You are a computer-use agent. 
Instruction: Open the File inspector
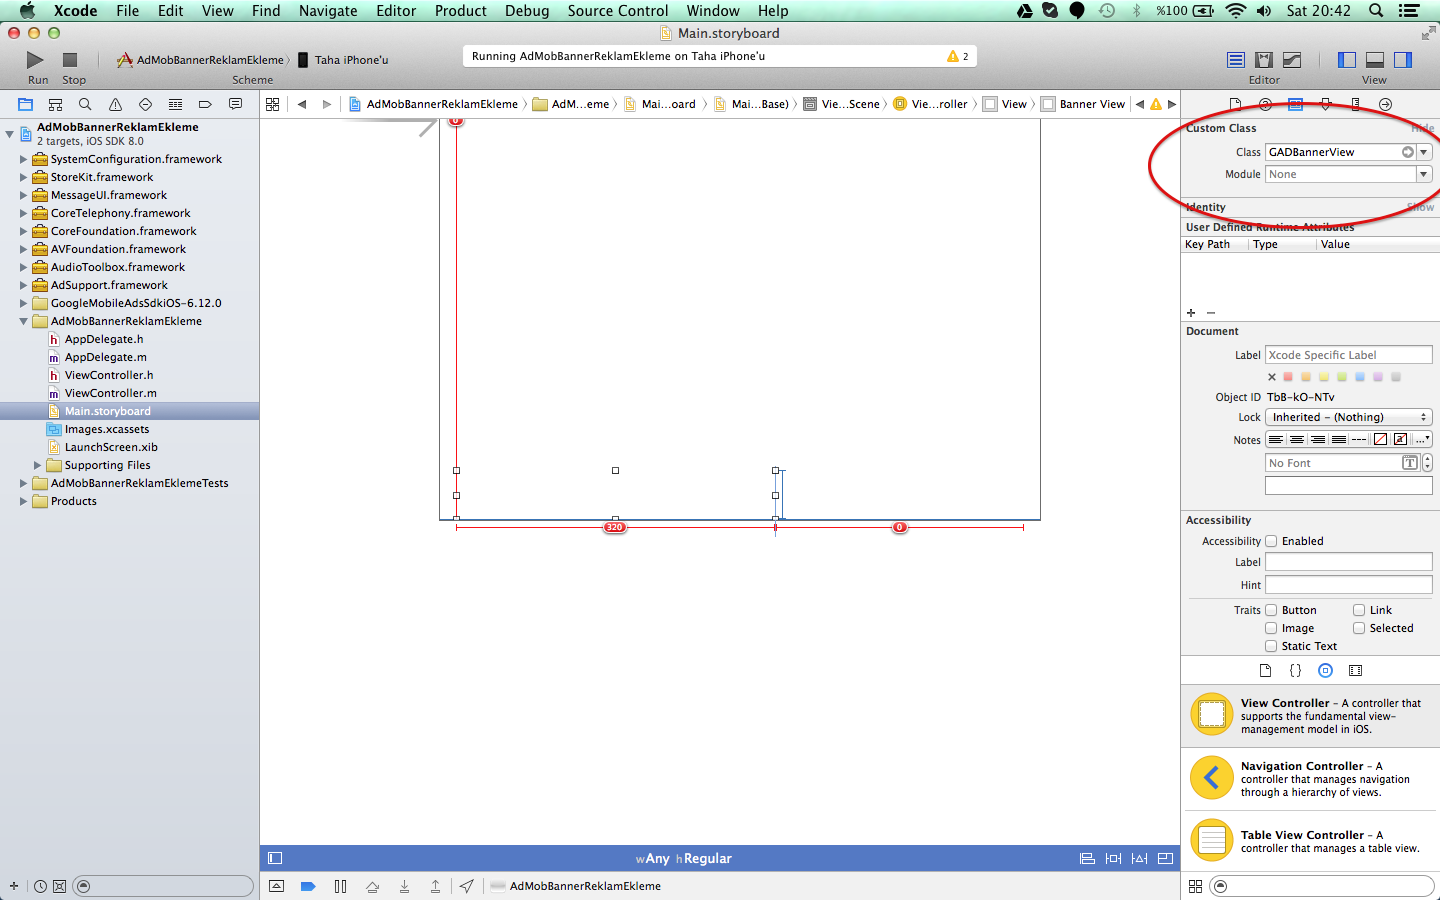1235,104
